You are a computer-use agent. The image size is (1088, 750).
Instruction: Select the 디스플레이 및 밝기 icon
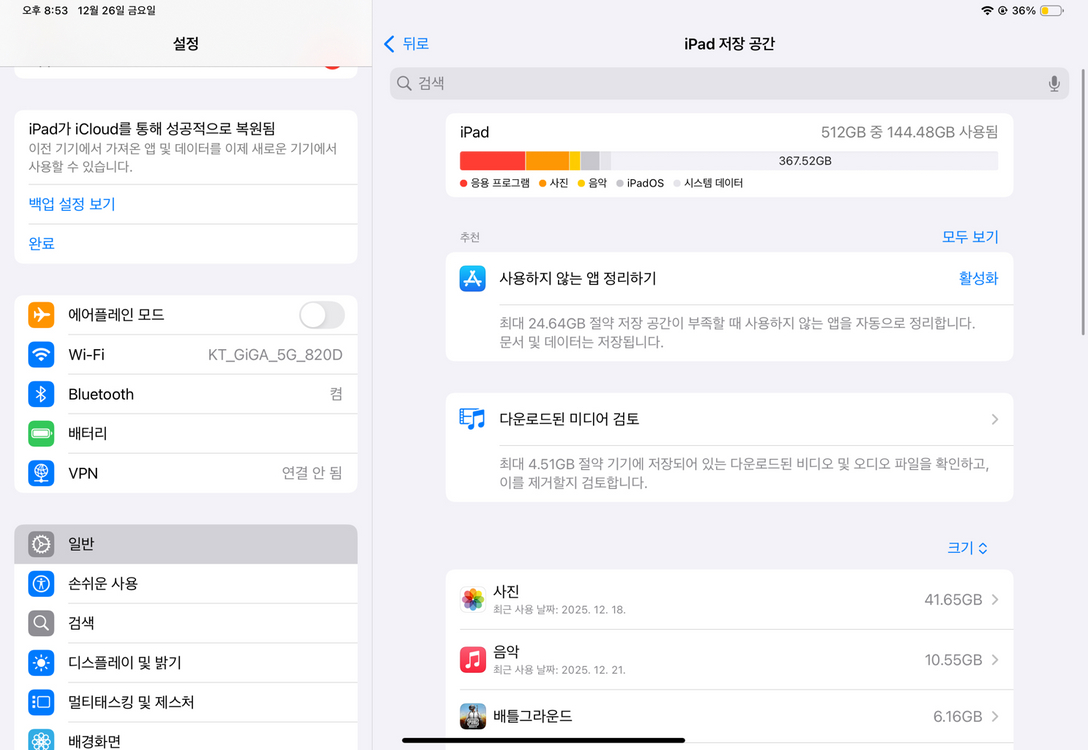tap(41, 662)
